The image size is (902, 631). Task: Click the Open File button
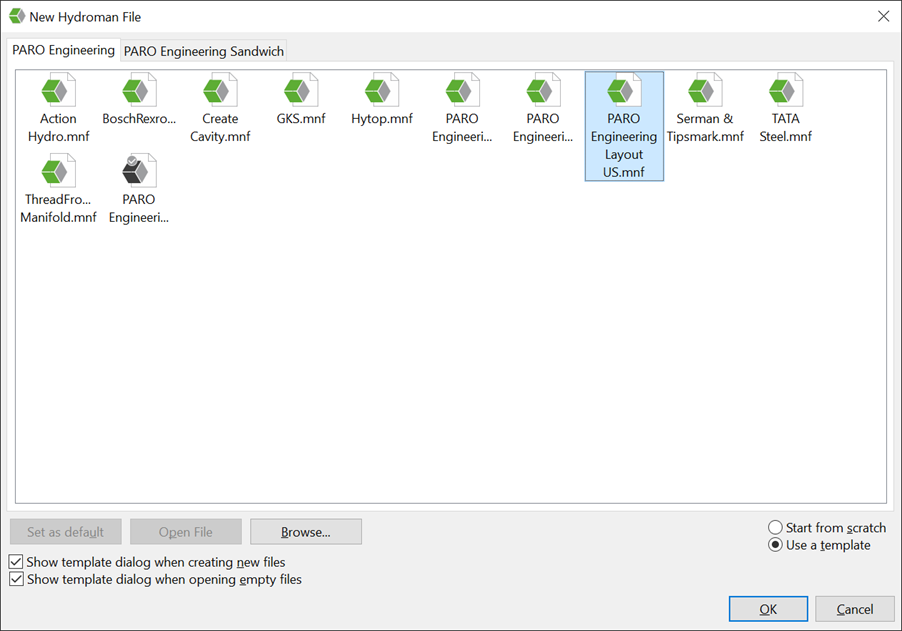click(x=186, y=531)
